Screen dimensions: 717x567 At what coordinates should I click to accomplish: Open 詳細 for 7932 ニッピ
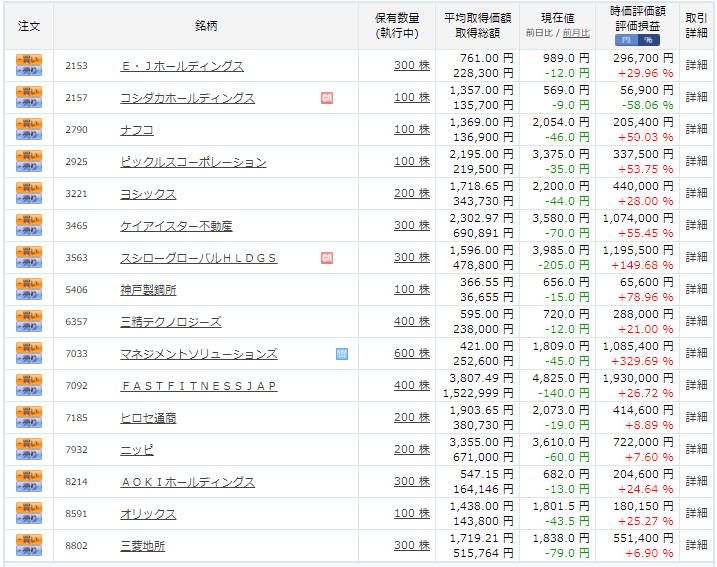pos(696,449)
